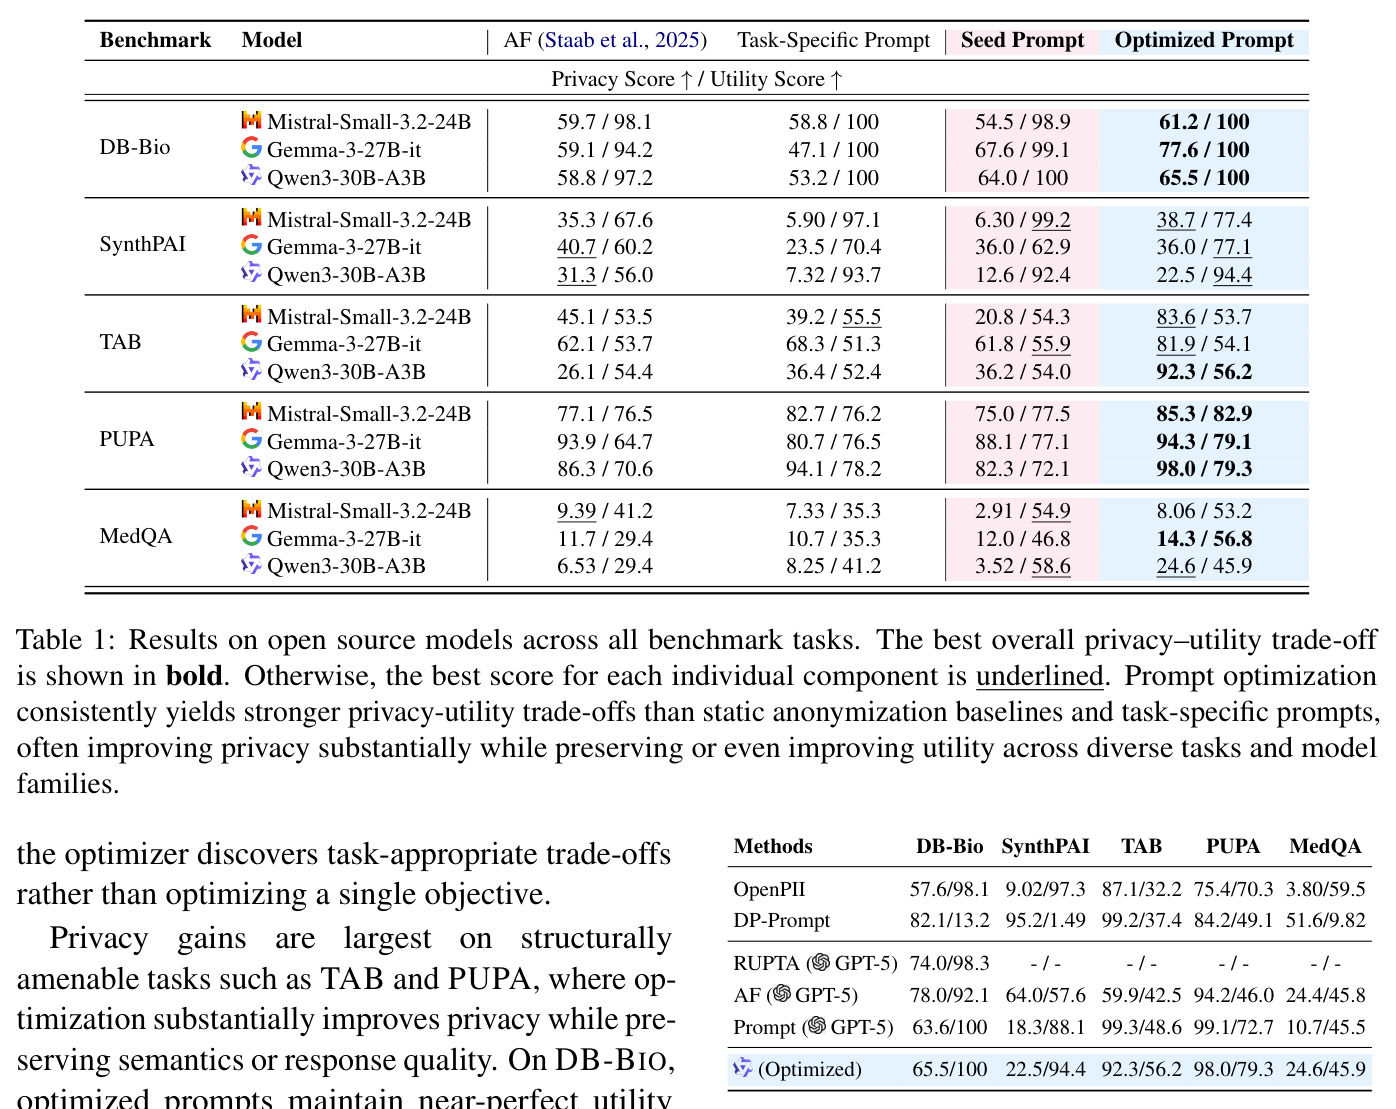Image resolution: width=1396 pixels, height=1109 pixels.
Task: Click the Model column header
Action: click(x=272, y=40)
